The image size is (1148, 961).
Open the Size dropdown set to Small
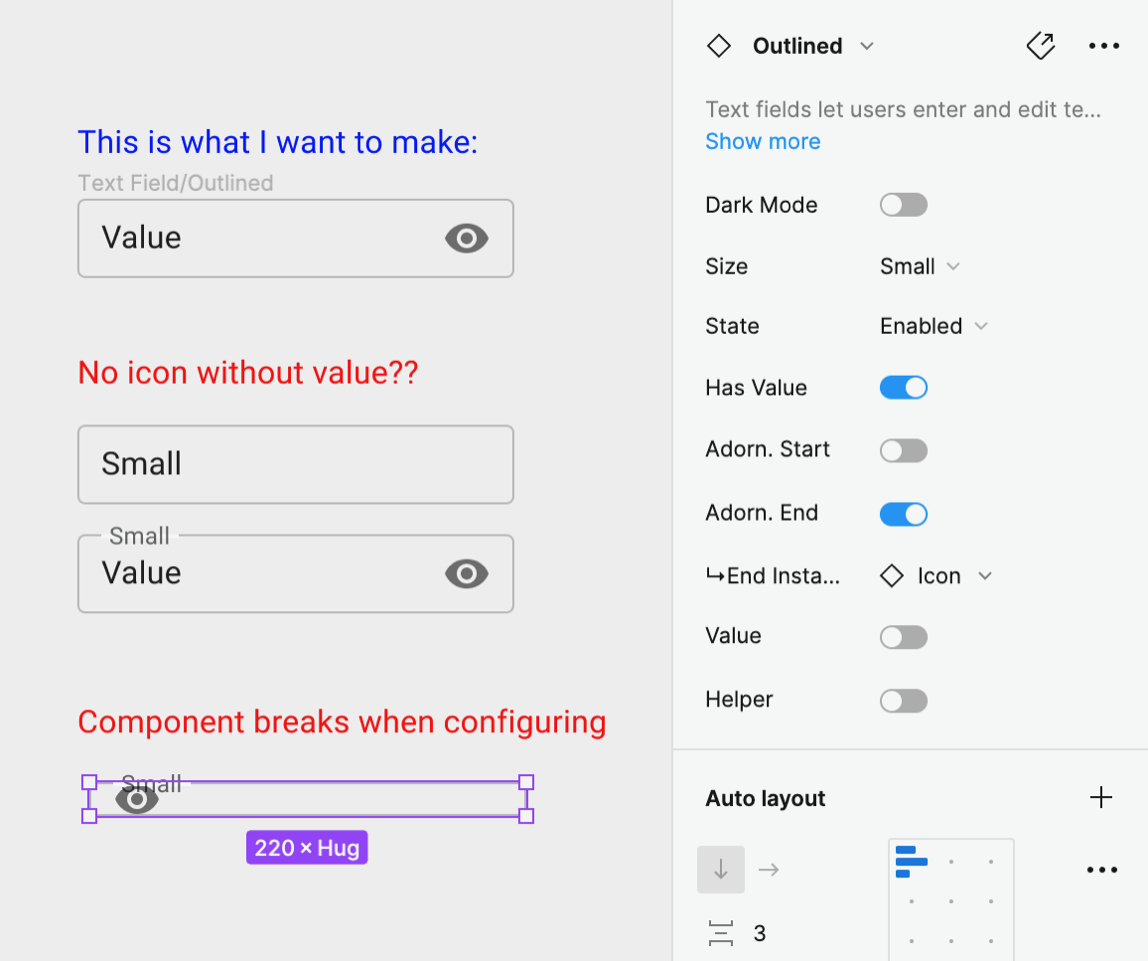point(918,266)
